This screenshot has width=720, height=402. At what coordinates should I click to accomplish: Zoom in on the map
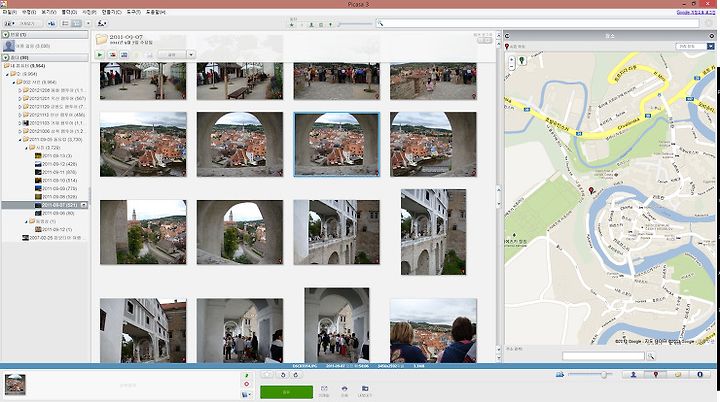[x=512, y=59]
